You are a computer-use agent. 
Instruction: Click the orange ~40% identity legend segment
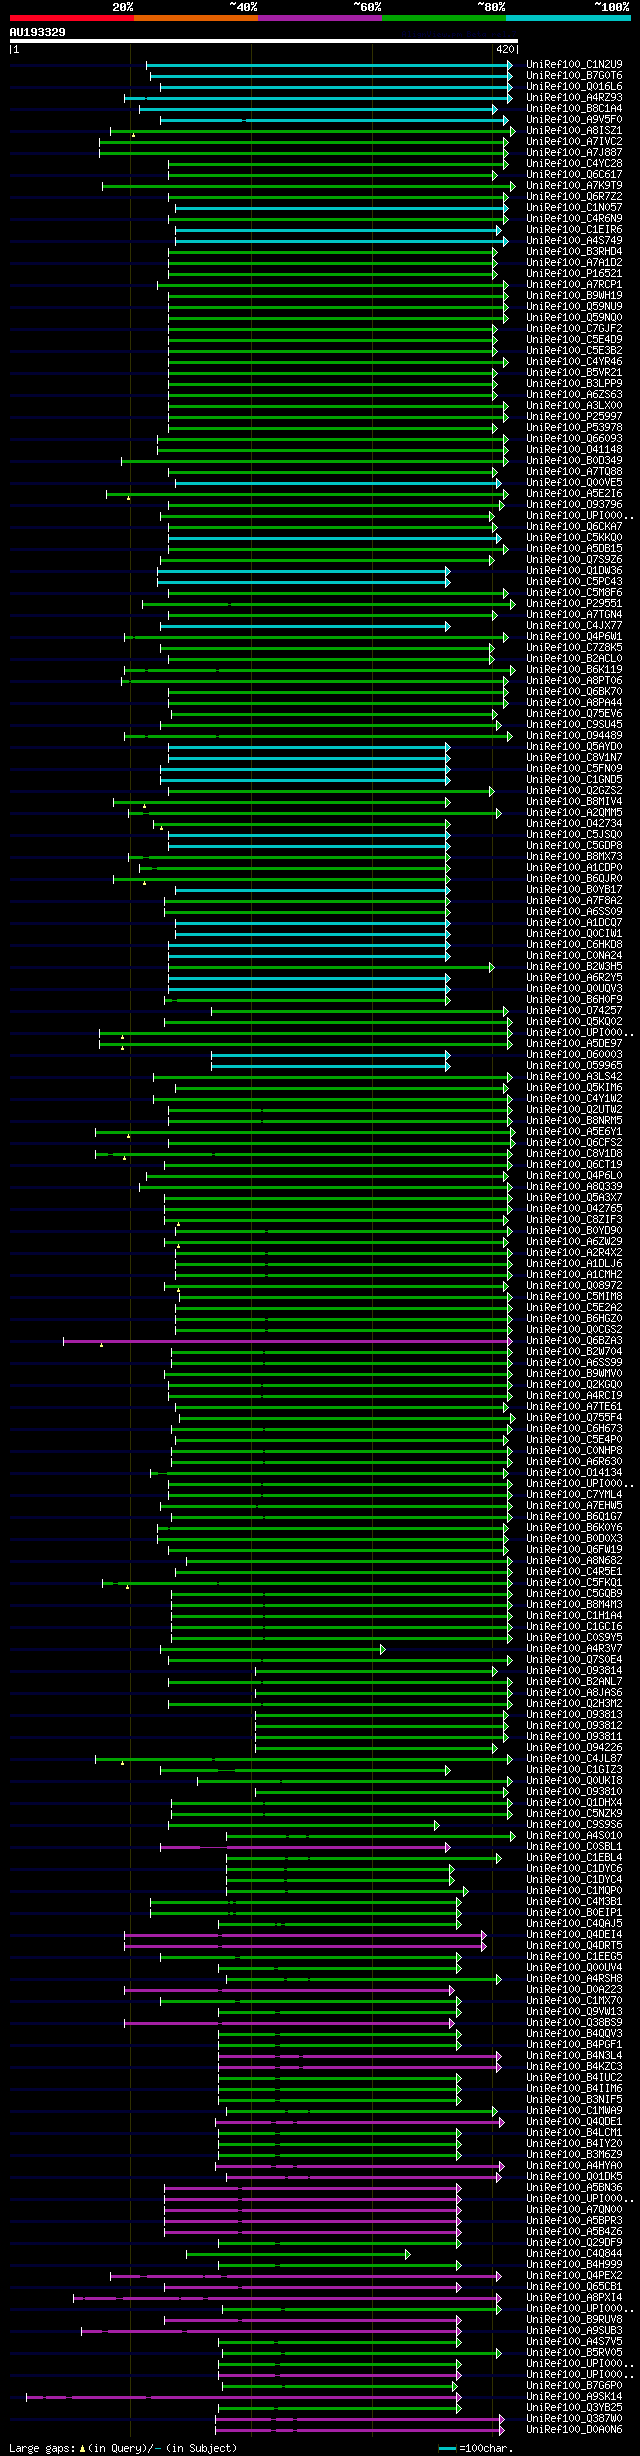pos(195,18)
